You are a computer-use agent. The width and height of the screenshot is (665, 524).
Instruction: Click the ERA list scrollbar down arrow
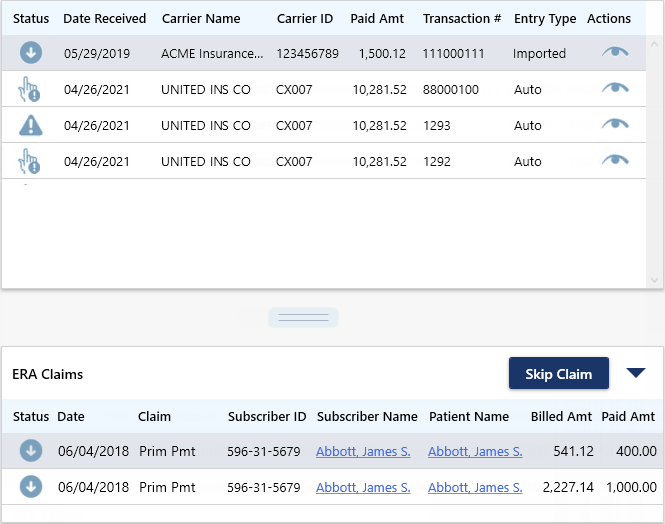(x=654, y=280)
